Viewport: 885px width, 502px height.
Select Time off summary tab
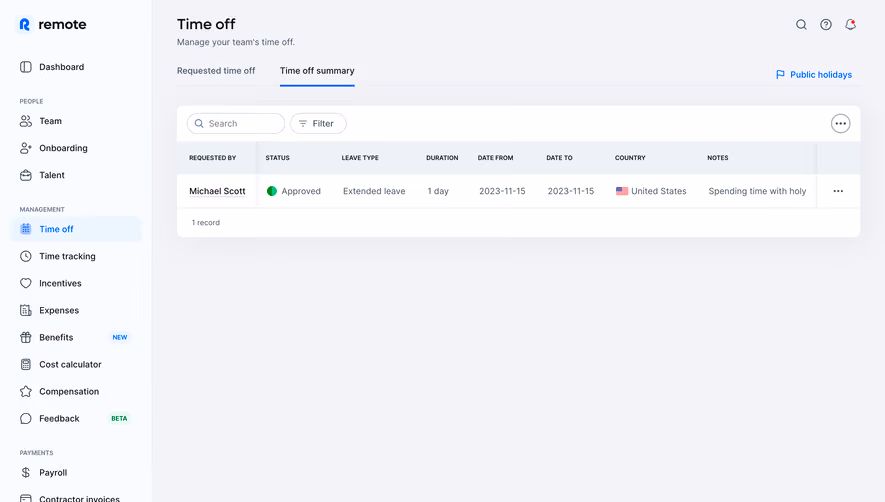click(317, 71)
